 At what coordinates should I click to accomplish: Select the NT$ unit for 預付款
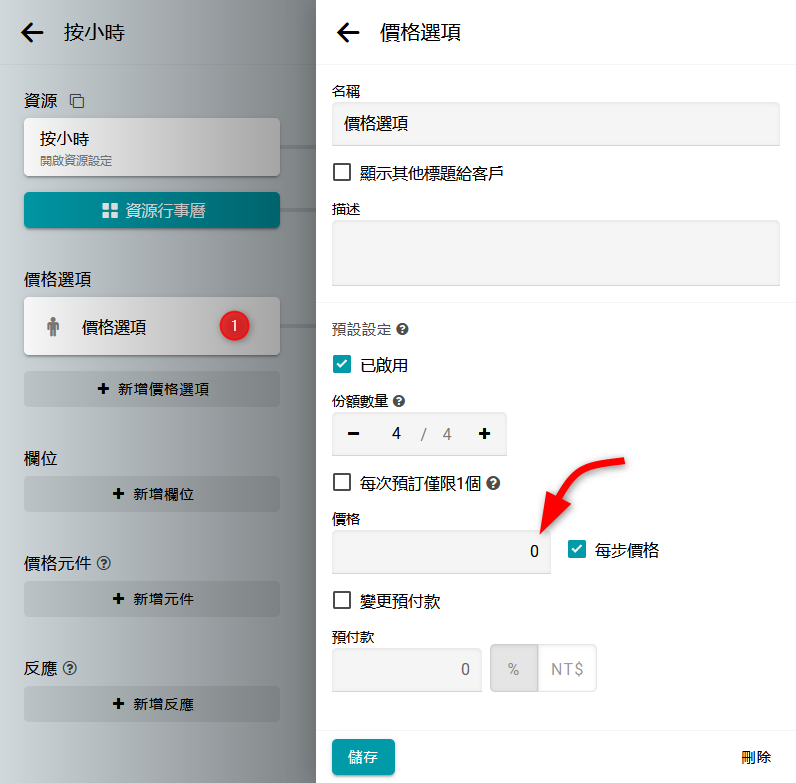567,669
